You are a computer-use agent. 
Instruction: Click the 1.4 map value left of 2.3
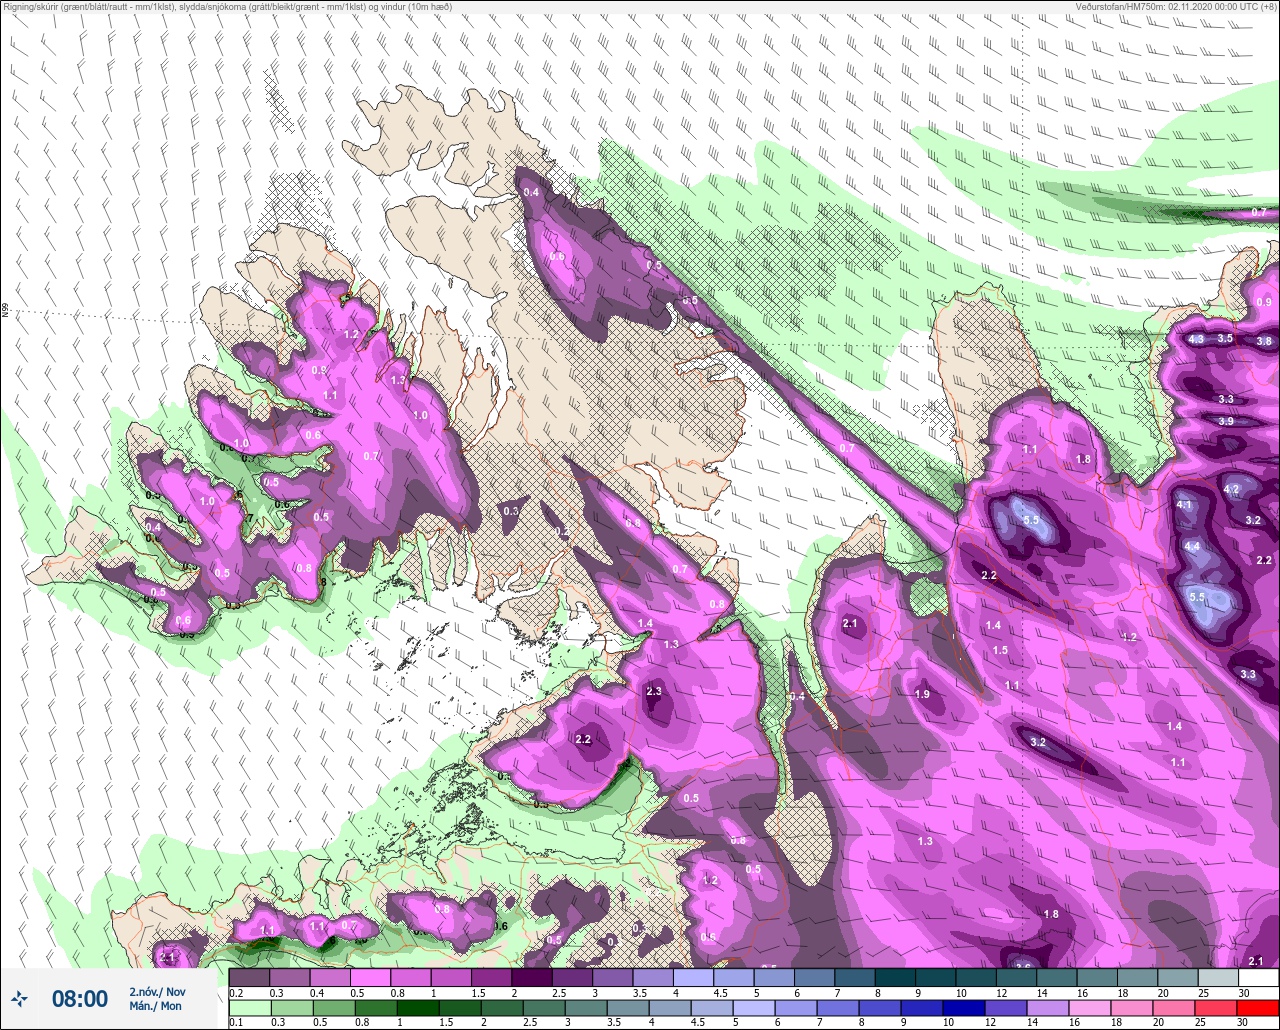click(x=645, y=623)
